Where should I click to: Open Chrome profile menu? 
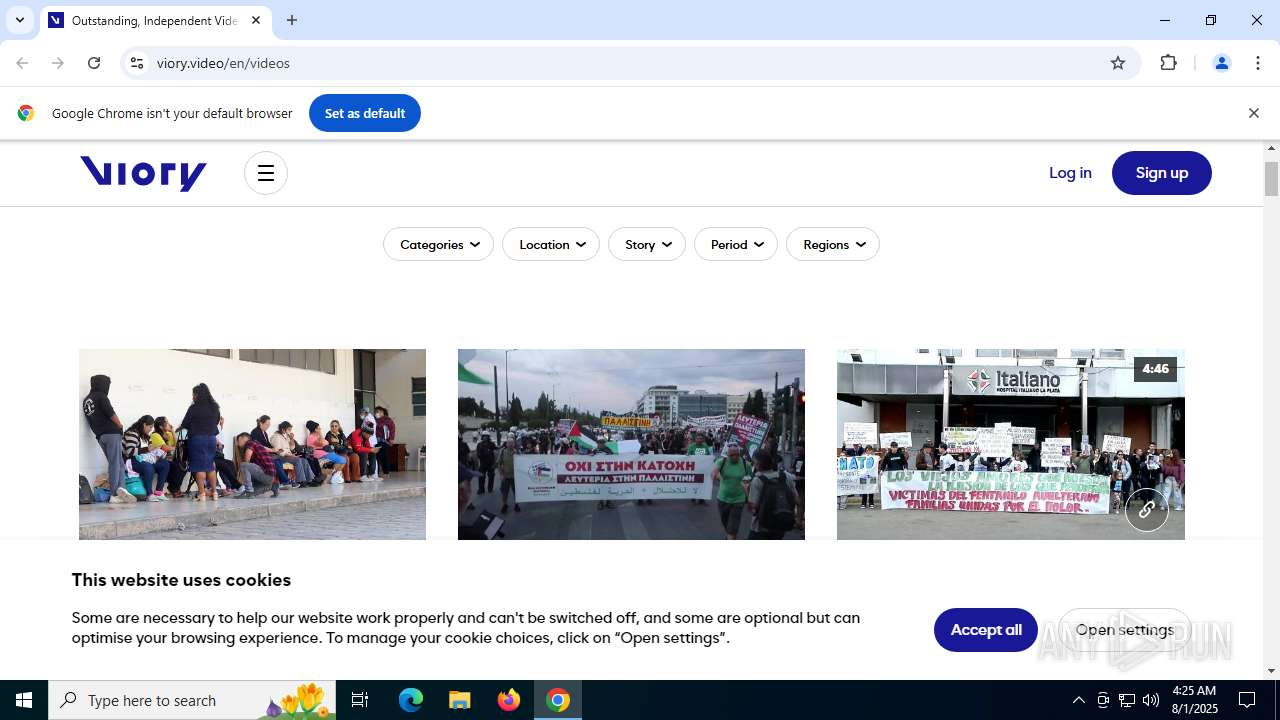[1221, 63]
